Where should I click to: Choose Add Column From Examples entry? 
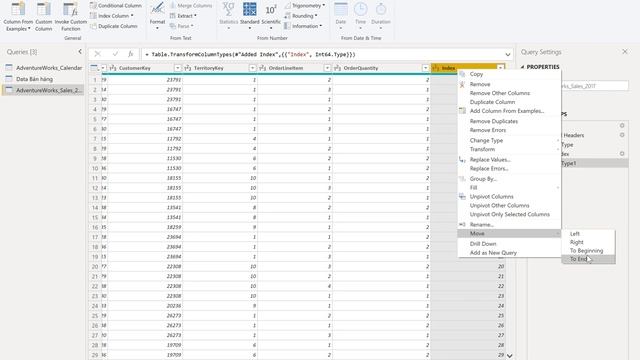(509, 111)
